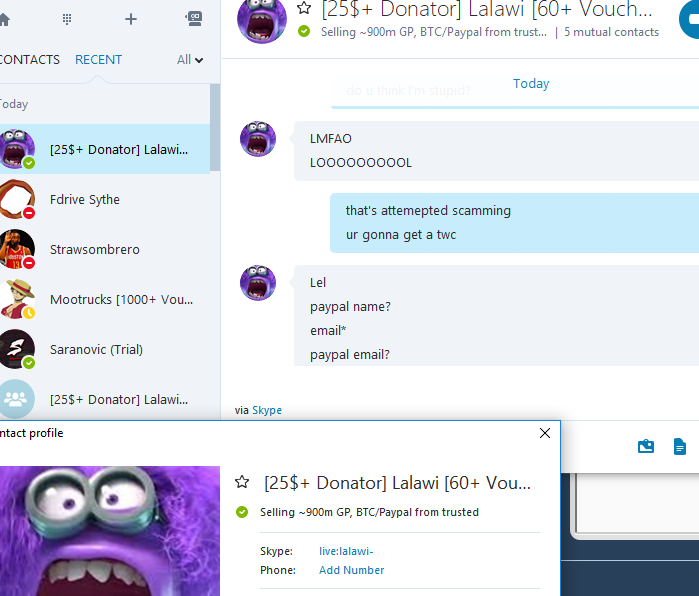Click the Add Number link
699x596 pixels.
click(x=351, y=570)
